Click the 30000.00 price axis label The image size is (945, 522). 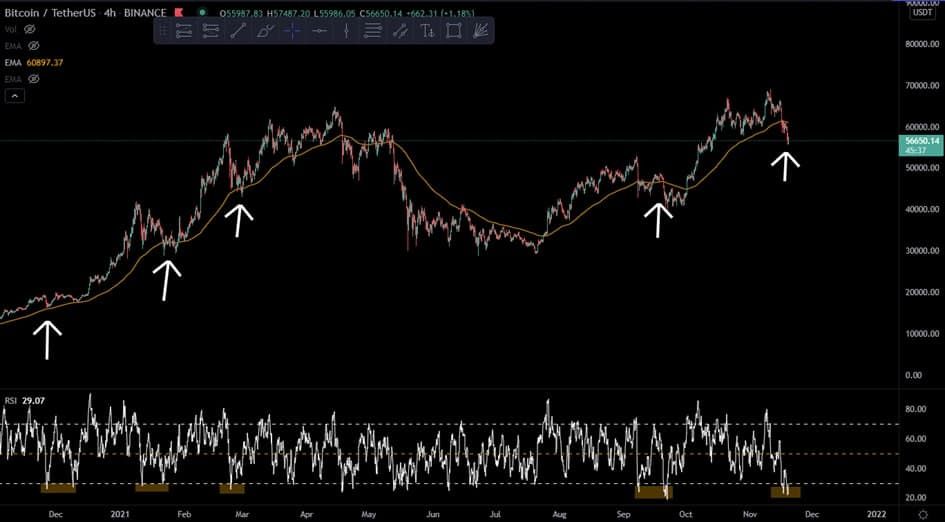click(x=922, y=251)
